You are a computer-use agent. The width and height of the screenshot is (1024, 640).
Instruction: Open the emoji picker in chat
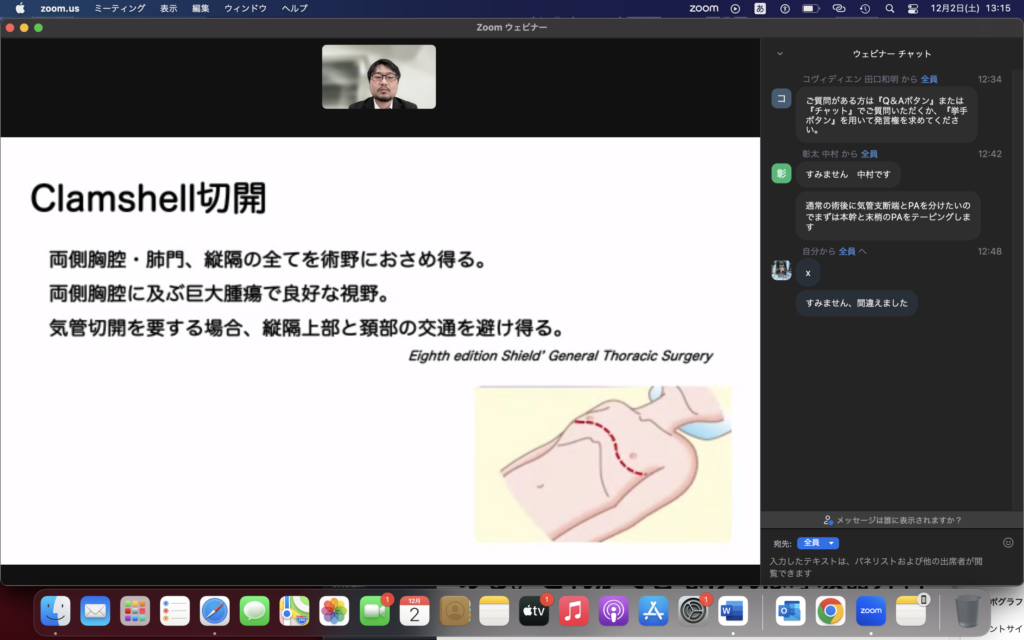click(1008, 542)
